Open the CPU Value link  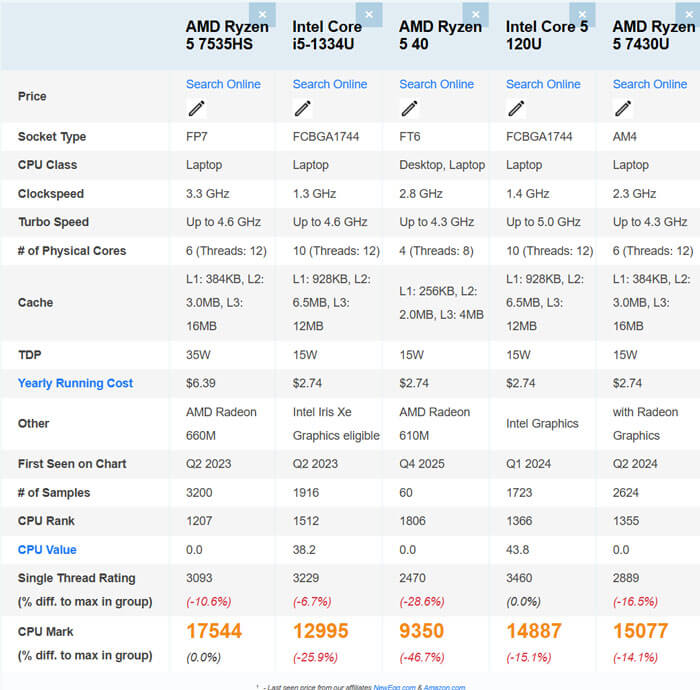click(x=47, y=550)
